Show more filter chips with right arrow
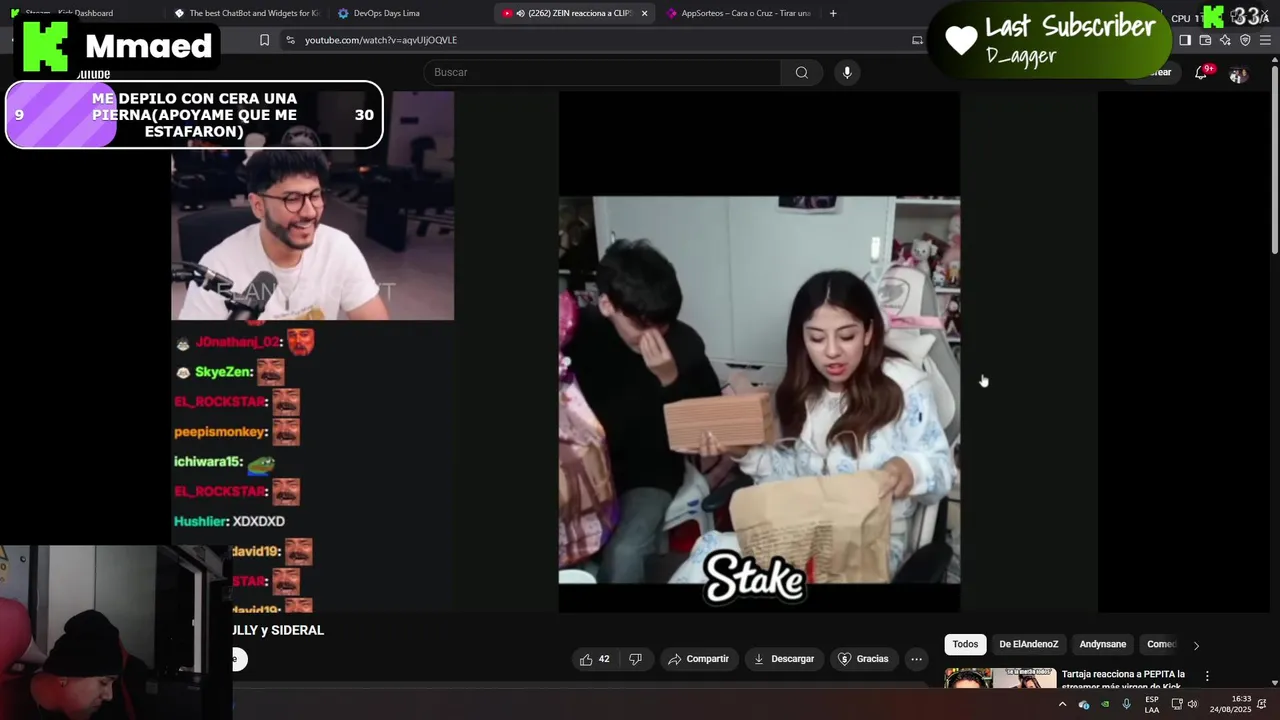The width and height of the screenshot is (1280, 720). pos(1196,645)
